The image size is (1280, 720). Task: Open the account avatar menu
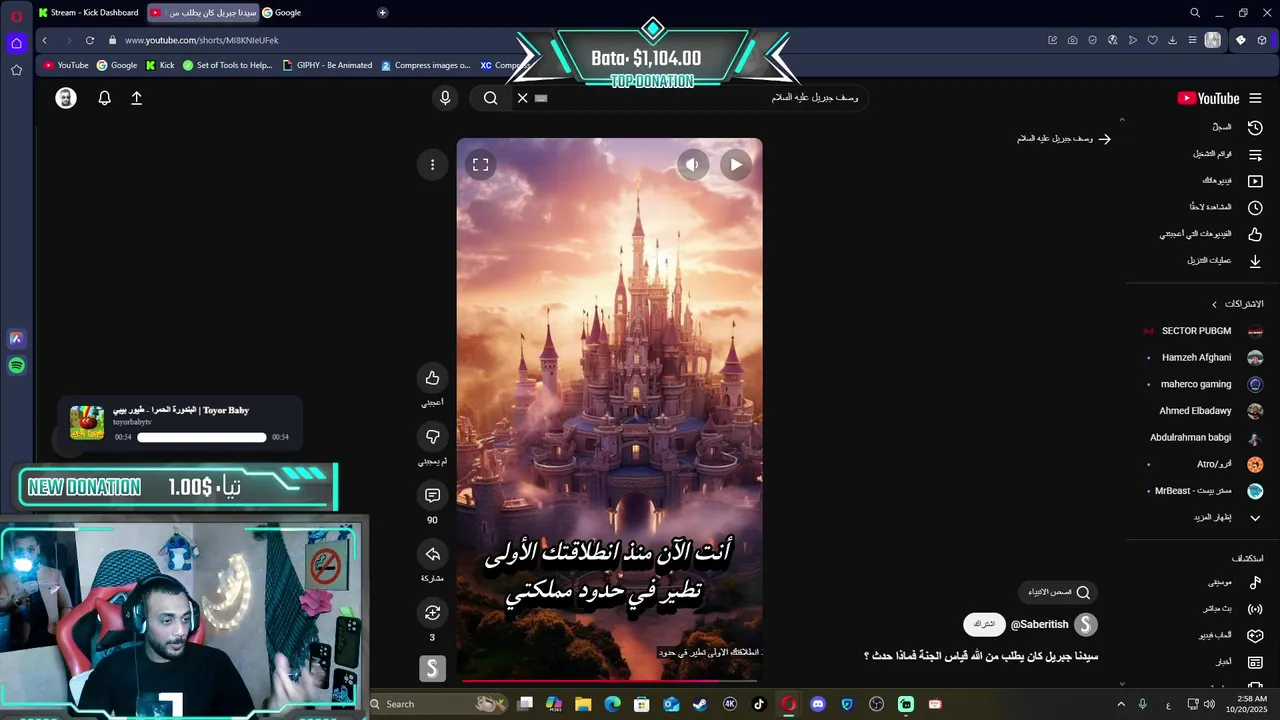66,98
